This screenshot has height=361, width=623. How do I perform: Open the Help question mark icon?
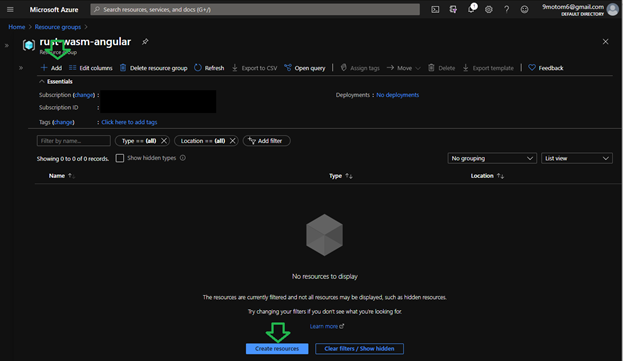(507, 10)
